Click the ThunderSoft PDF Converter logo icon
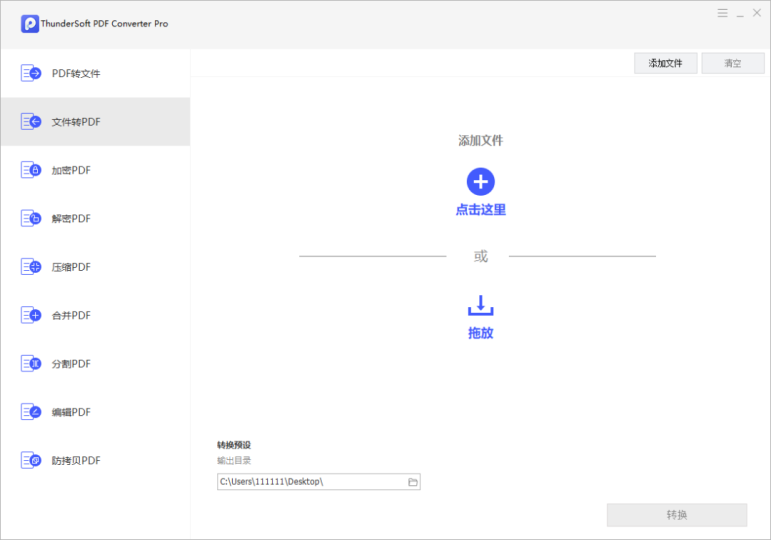 30,24
